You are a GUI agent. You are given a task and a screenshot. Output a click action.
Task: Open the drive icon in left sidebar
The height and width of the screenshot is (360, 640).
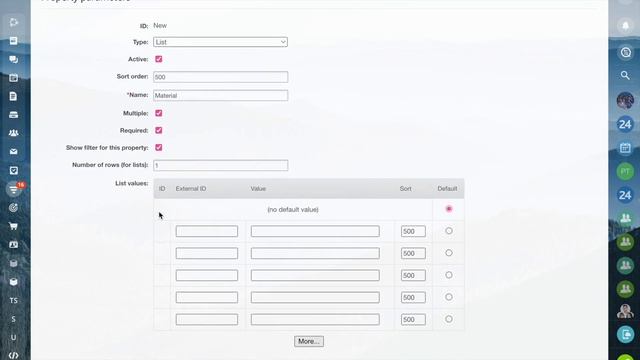pyautogui.click(x=13, y=115)
